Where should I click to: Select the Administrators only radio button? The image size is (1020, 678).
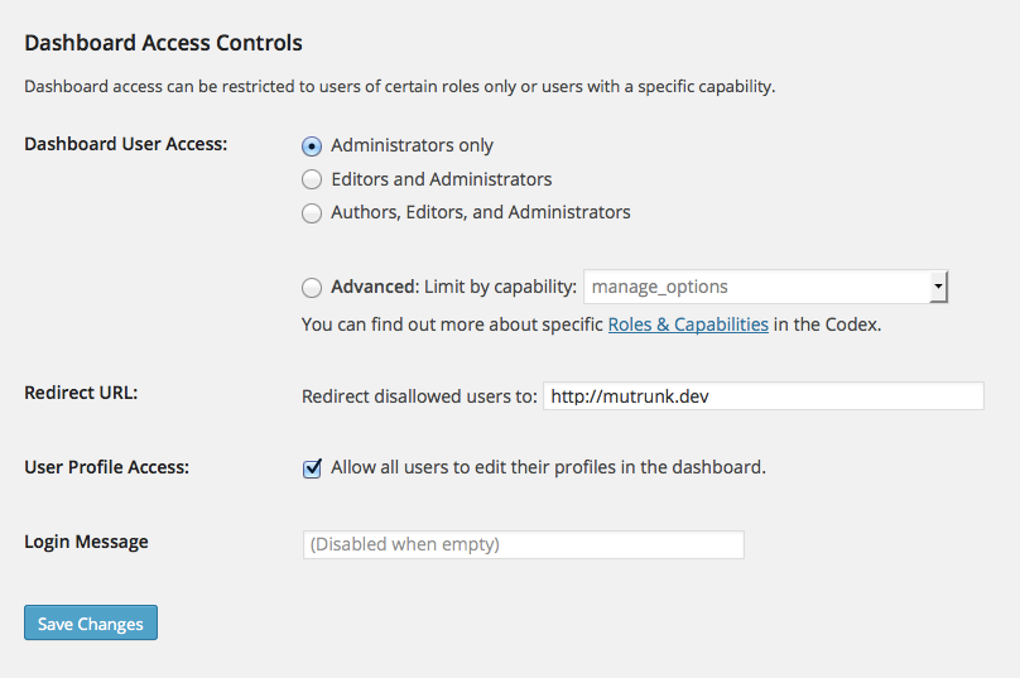(311, 145)
